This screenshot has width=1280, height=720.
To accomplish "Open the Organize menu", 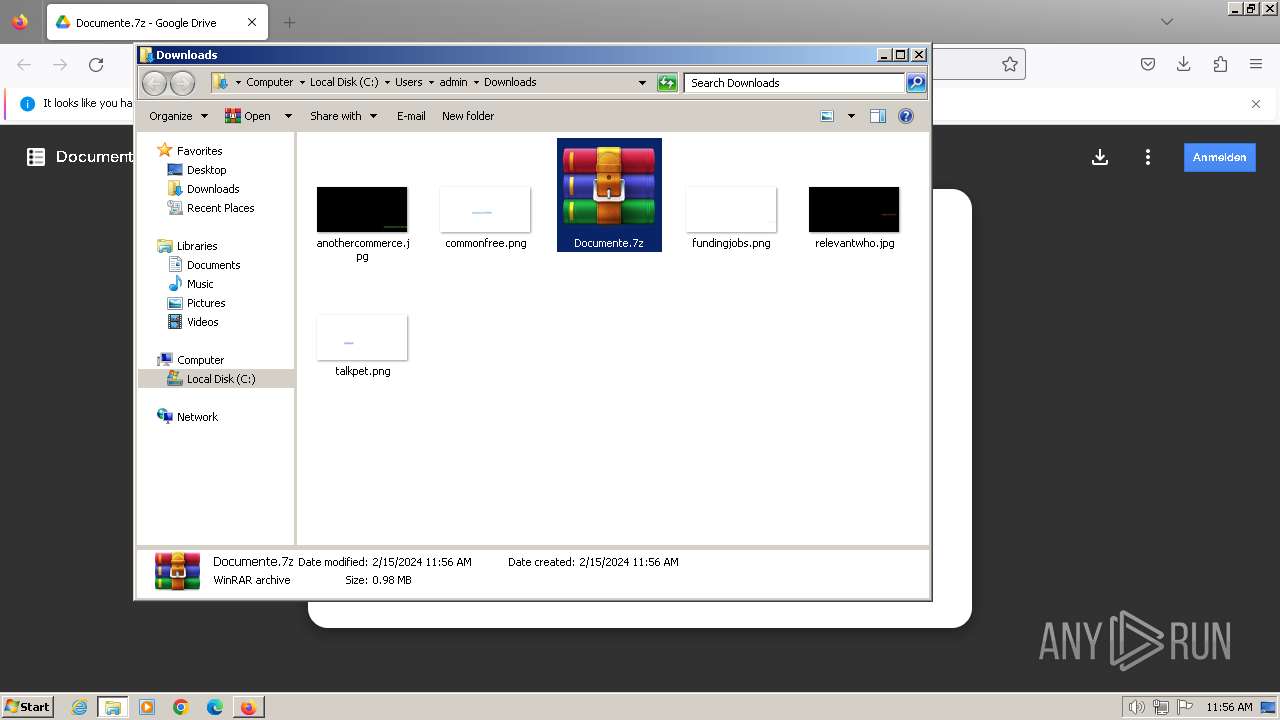I will pos(178,116).
